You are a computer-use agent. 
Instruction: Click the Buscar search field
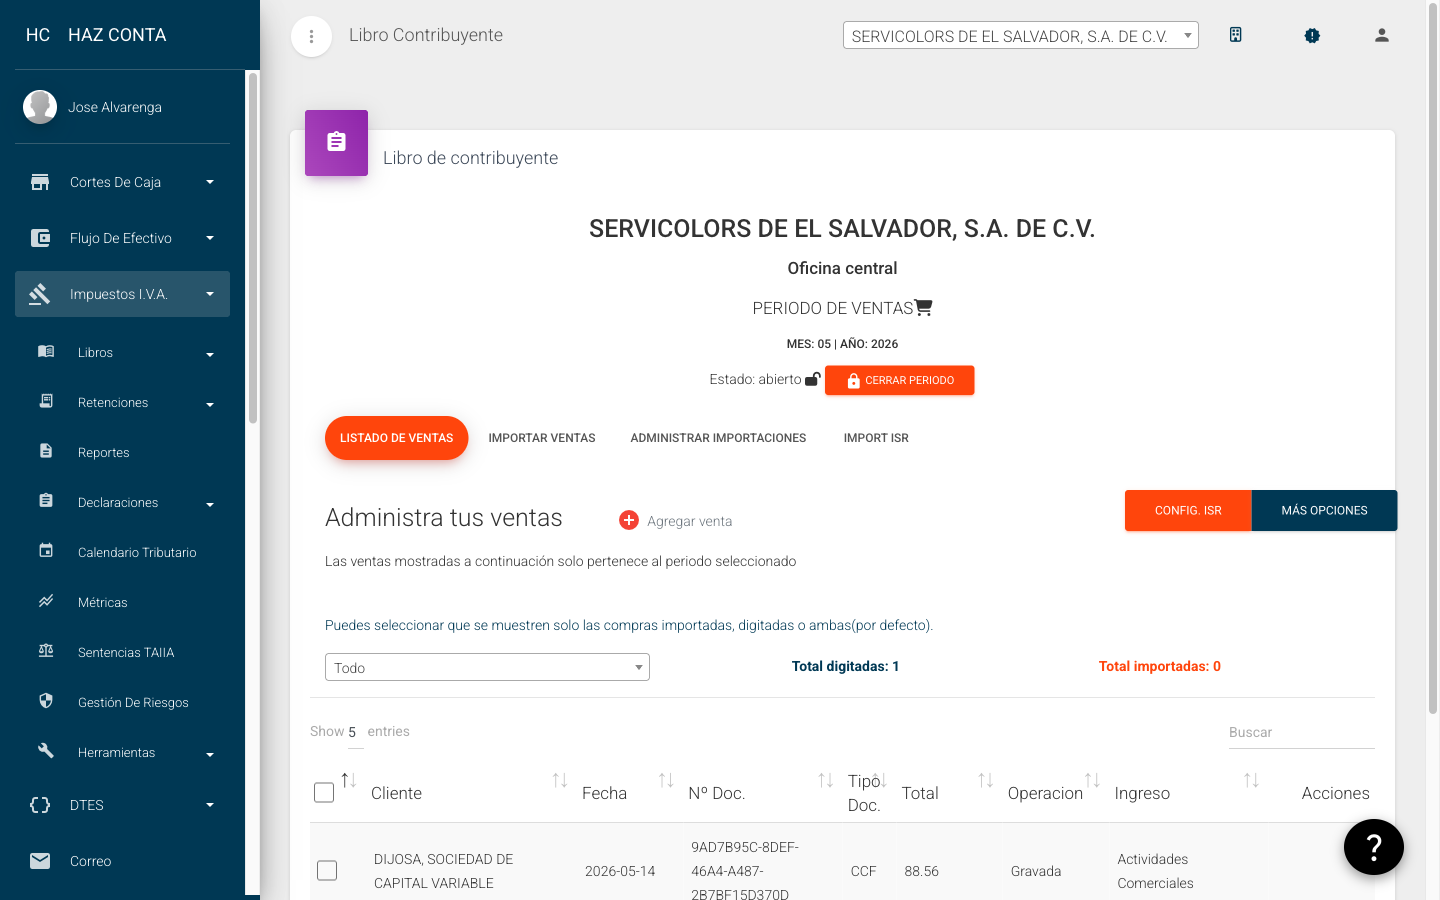click(1301, 733)
